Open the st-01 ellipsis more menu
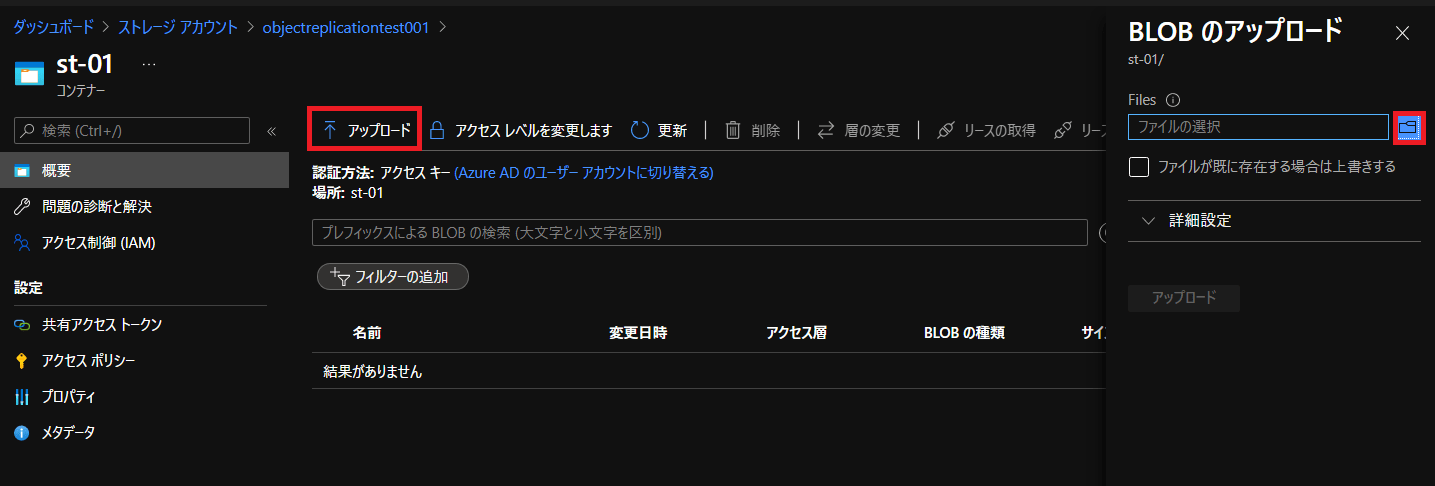The height and width of the screenshot is (486, 1435). point(149,64)
